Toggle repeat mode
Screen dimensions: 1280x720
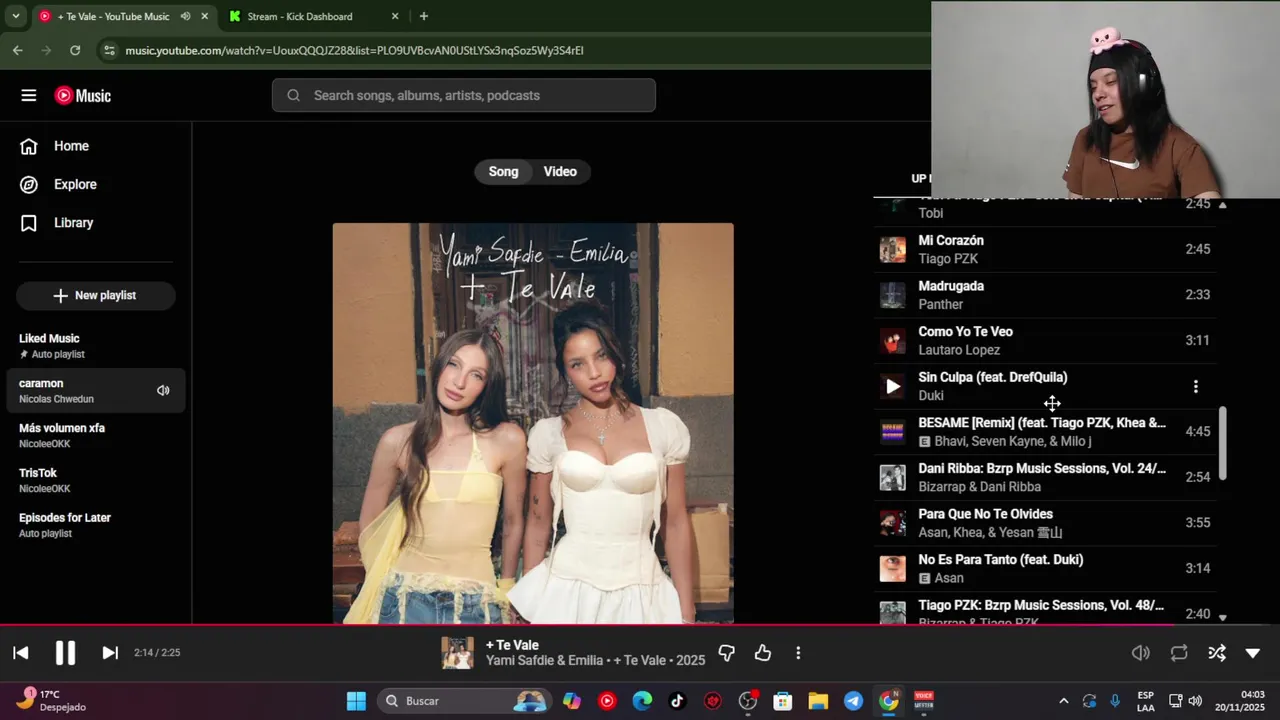(1179, 653)
